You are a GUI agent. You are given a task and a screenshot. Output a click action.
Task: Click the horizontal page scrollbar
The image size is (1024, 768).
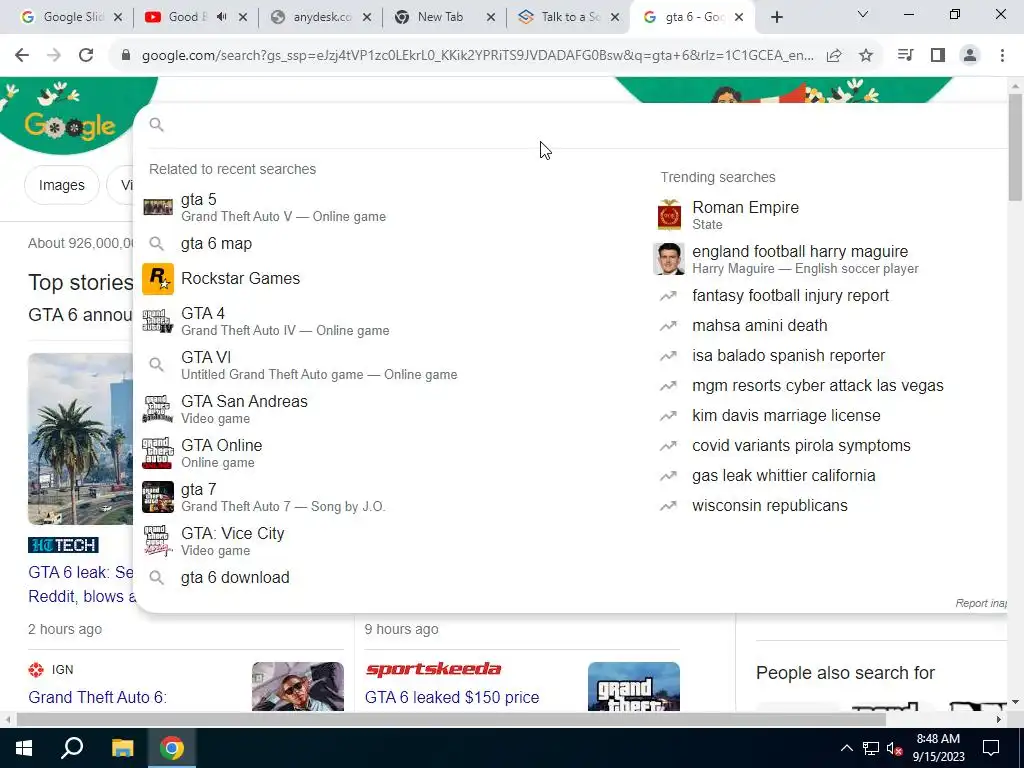[451, 719]
